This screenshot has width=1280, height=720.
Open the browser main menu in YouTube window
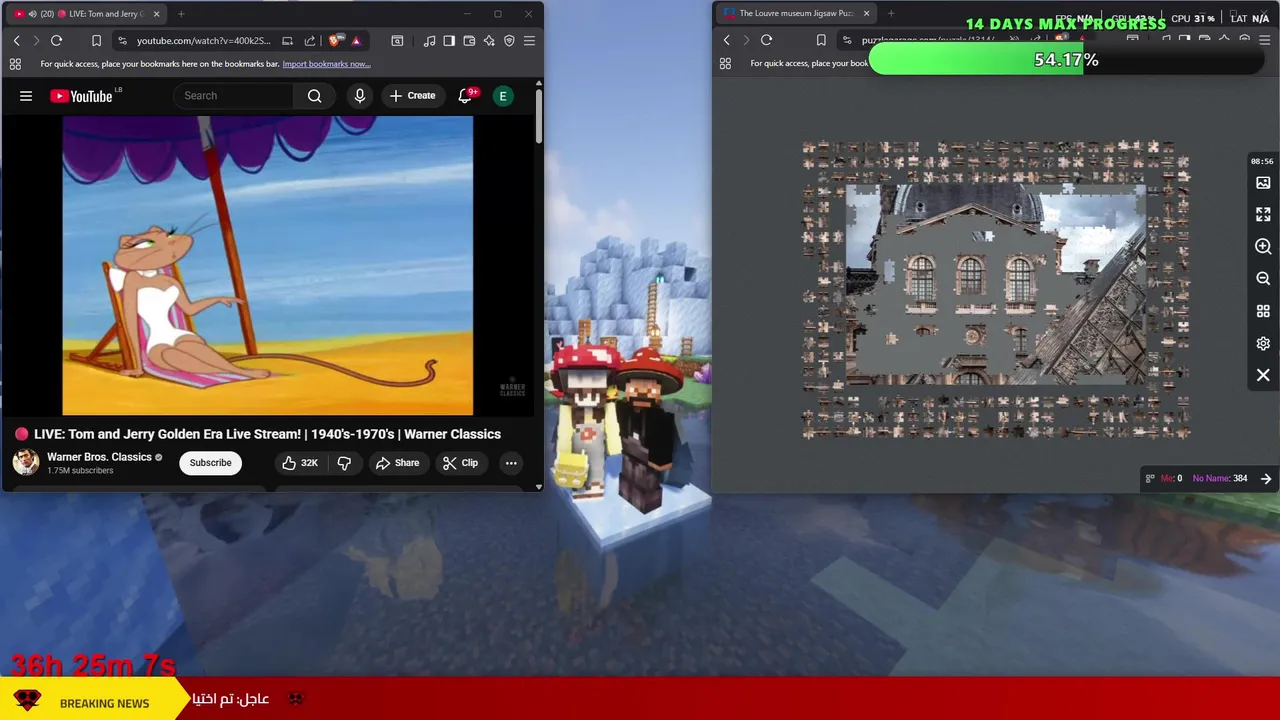[x=529, y=40]
